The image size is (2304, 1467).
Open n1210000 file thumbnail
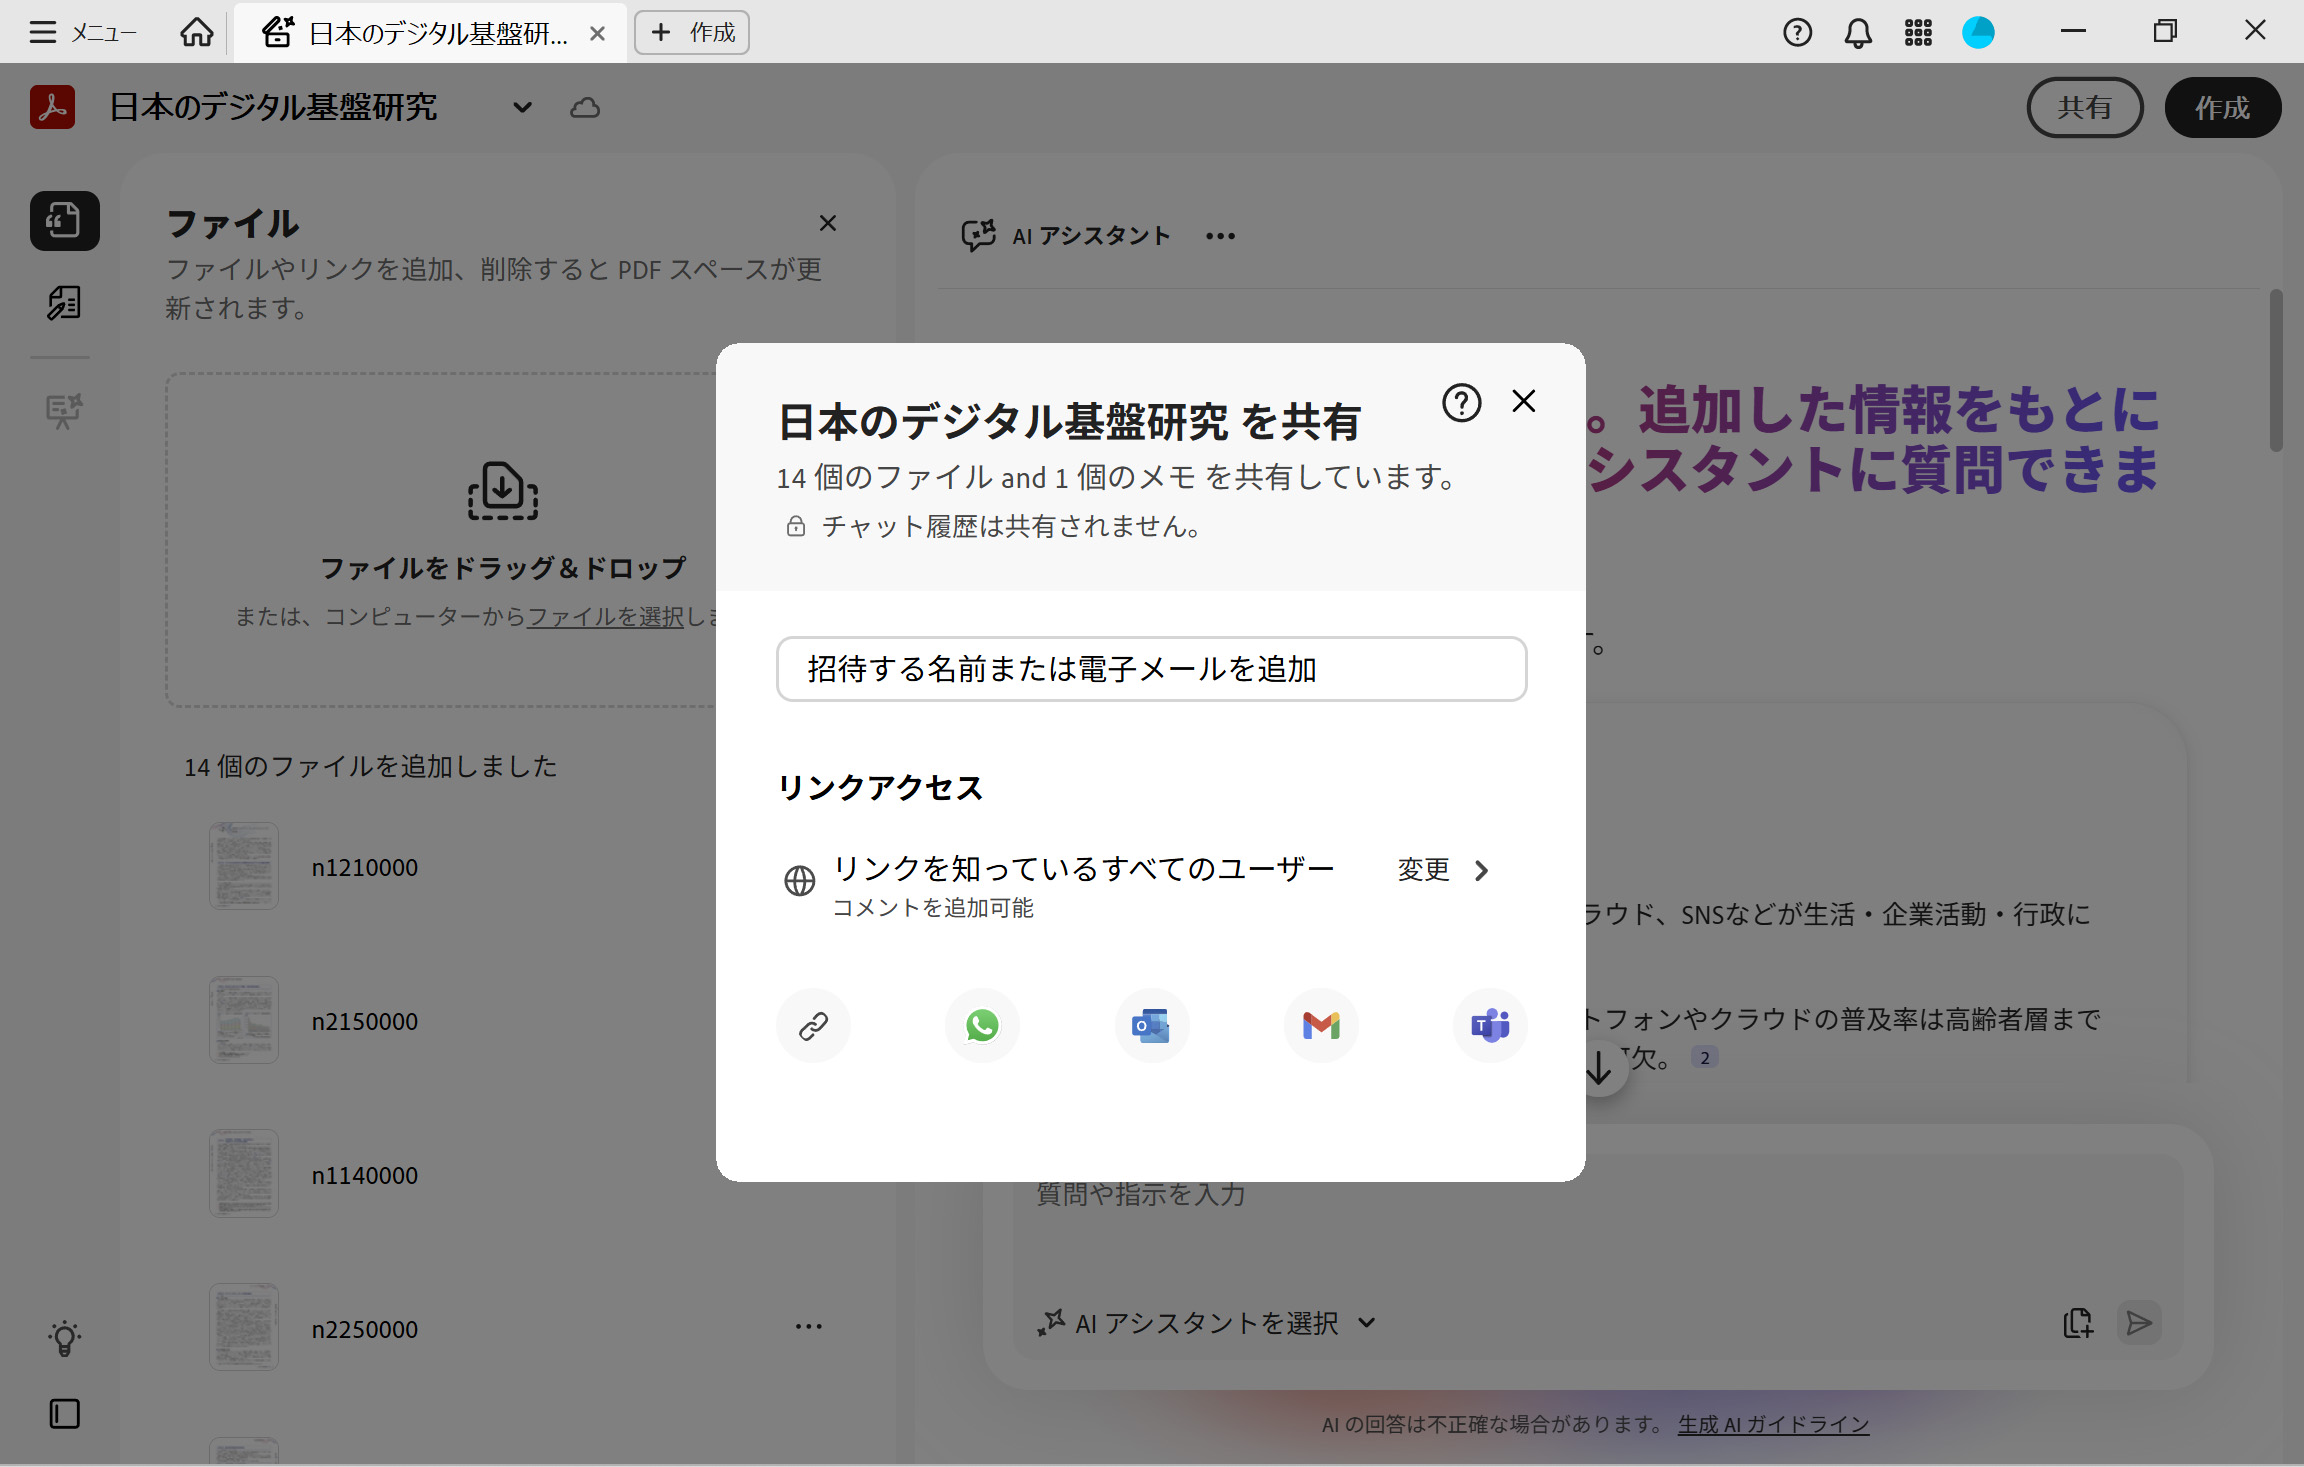[244, 866]
